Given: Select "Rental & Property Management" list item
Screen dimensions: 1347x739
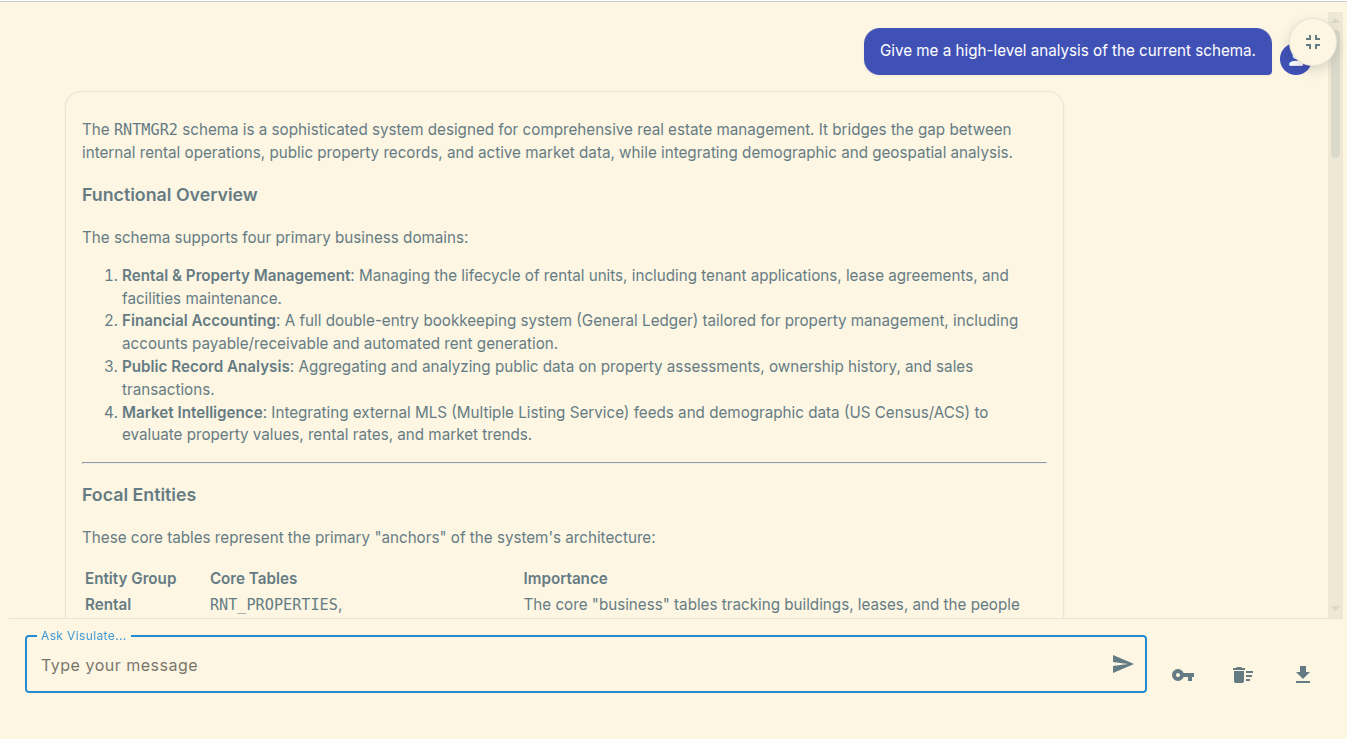Looking at the screenshot, I should [x=236, y=275].
